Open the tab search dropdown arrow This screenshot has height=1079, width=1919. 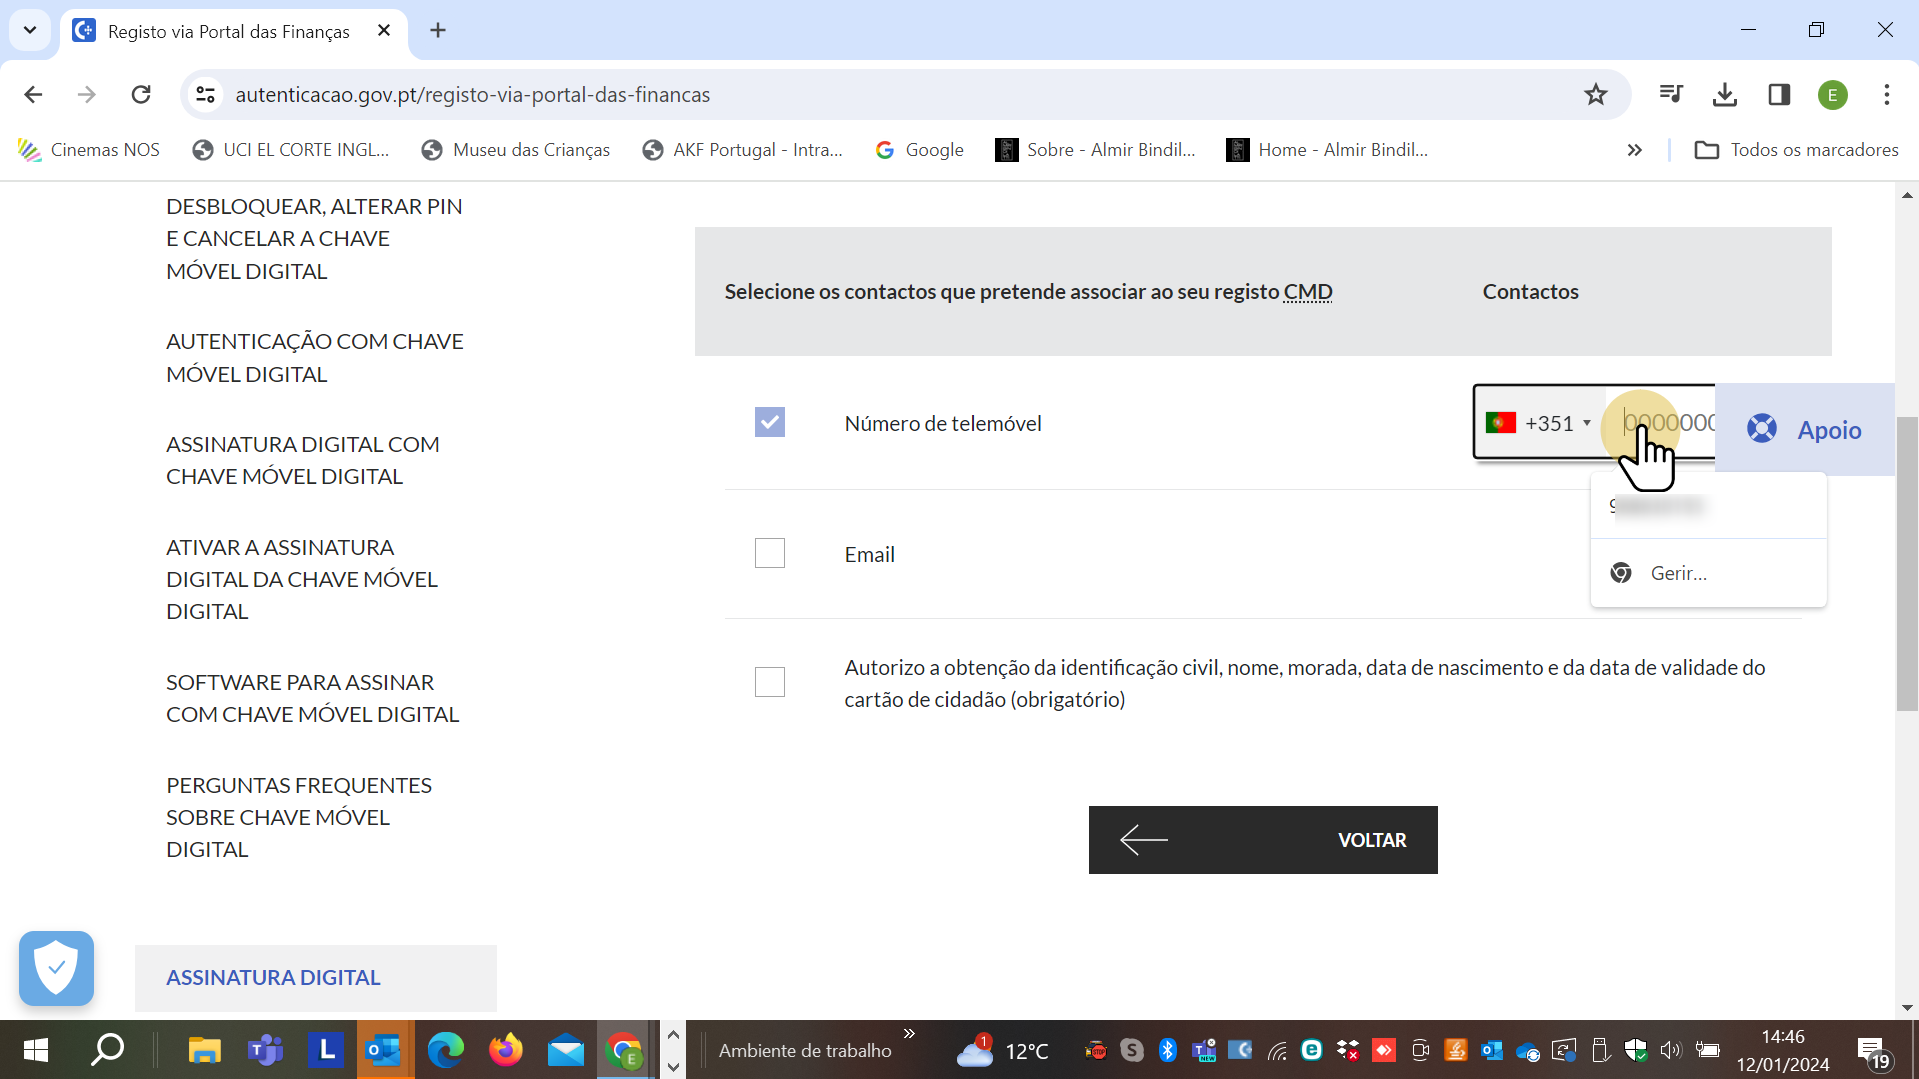[30, 30]
